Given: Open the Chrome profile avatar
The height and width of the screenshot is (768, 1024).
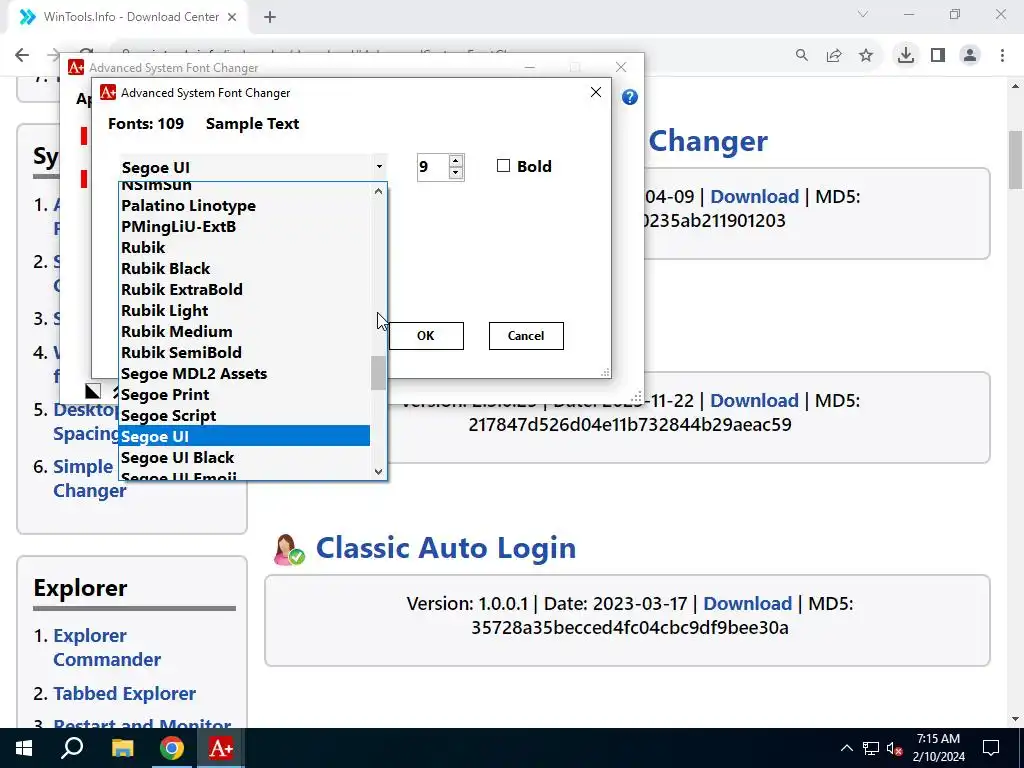Looking at the screenshot, I should point(970,56).
